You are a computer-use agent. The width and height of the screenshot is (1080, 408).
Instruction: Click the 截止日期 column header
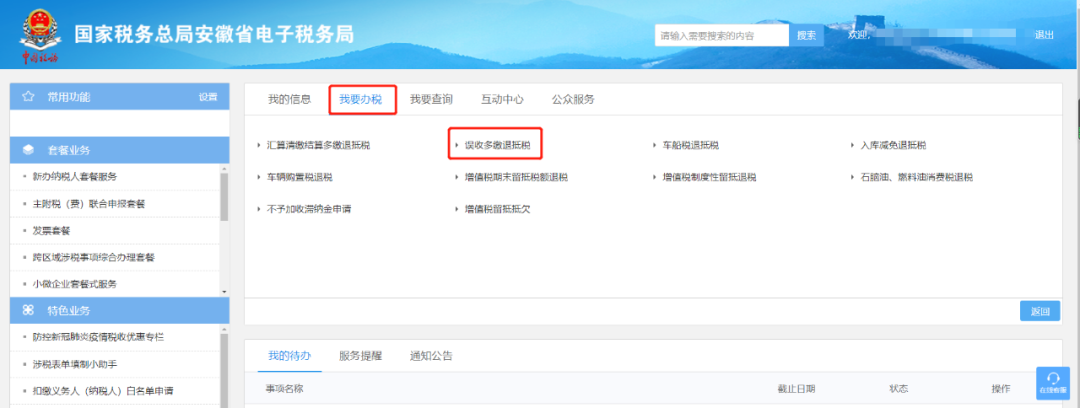797,389
